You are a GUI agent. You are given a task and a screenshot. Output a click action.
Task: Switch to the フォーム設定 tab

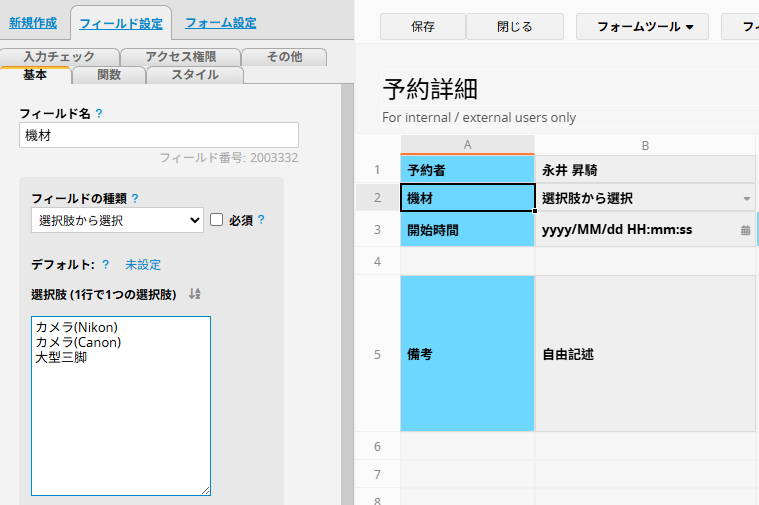point(220,23)
